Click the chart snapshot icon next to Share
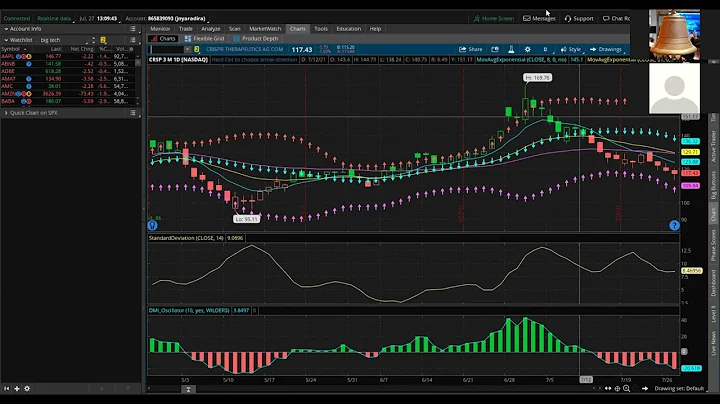This screenshot has height=404, width=720. [495, 49]
